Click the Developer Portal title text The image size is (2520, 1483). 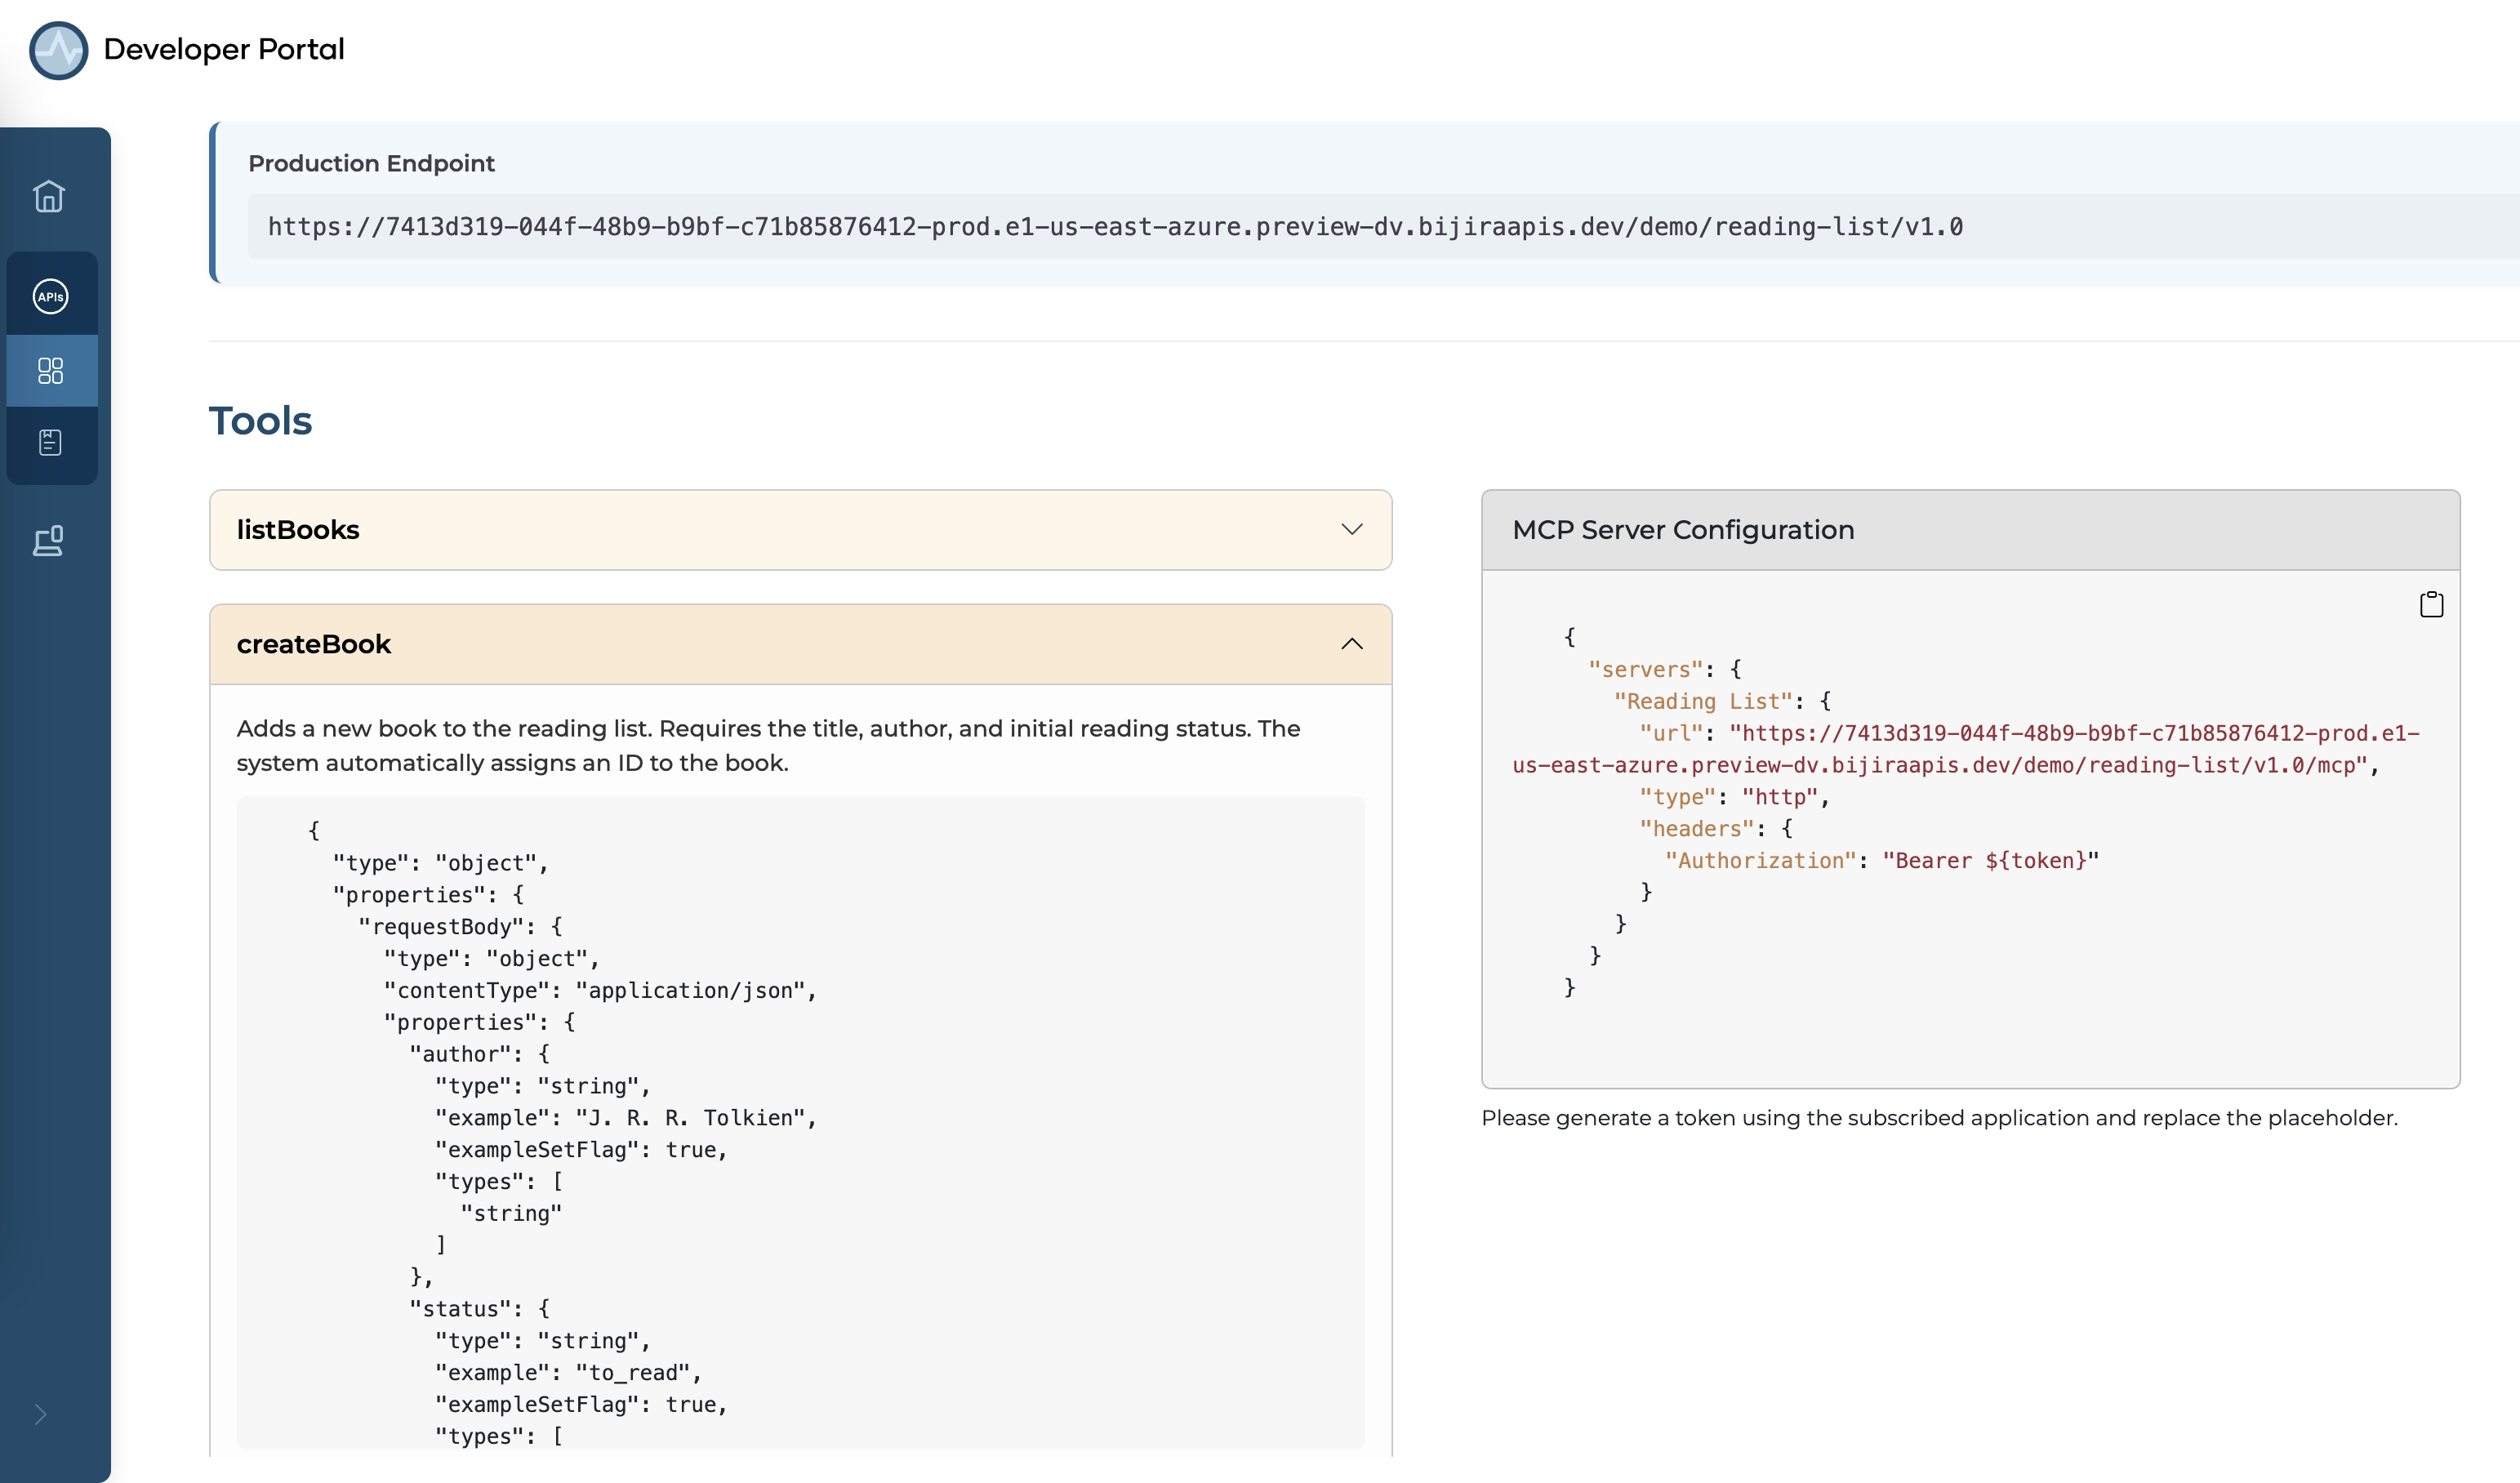point(224,49)
